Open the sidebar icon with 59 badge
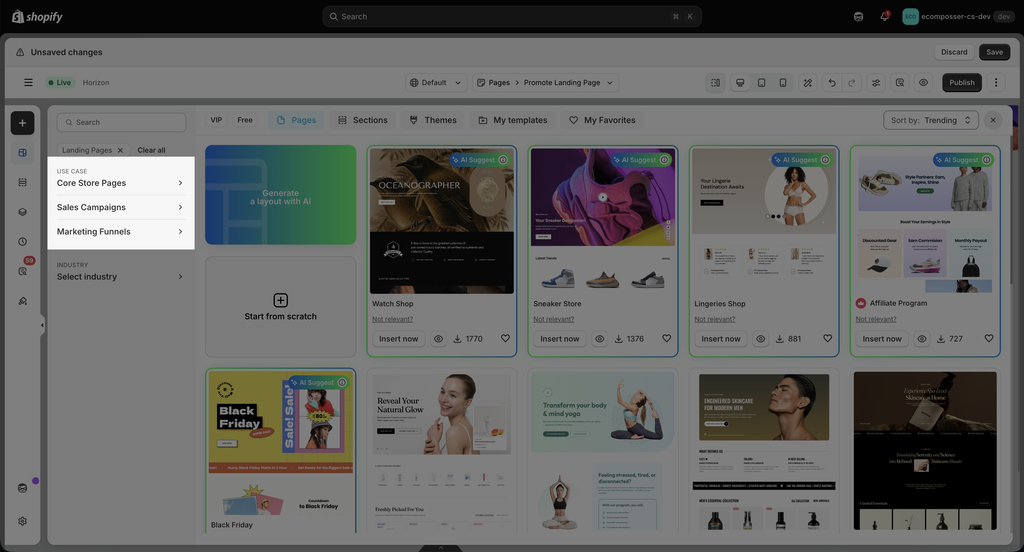 [x=22, y=271]
